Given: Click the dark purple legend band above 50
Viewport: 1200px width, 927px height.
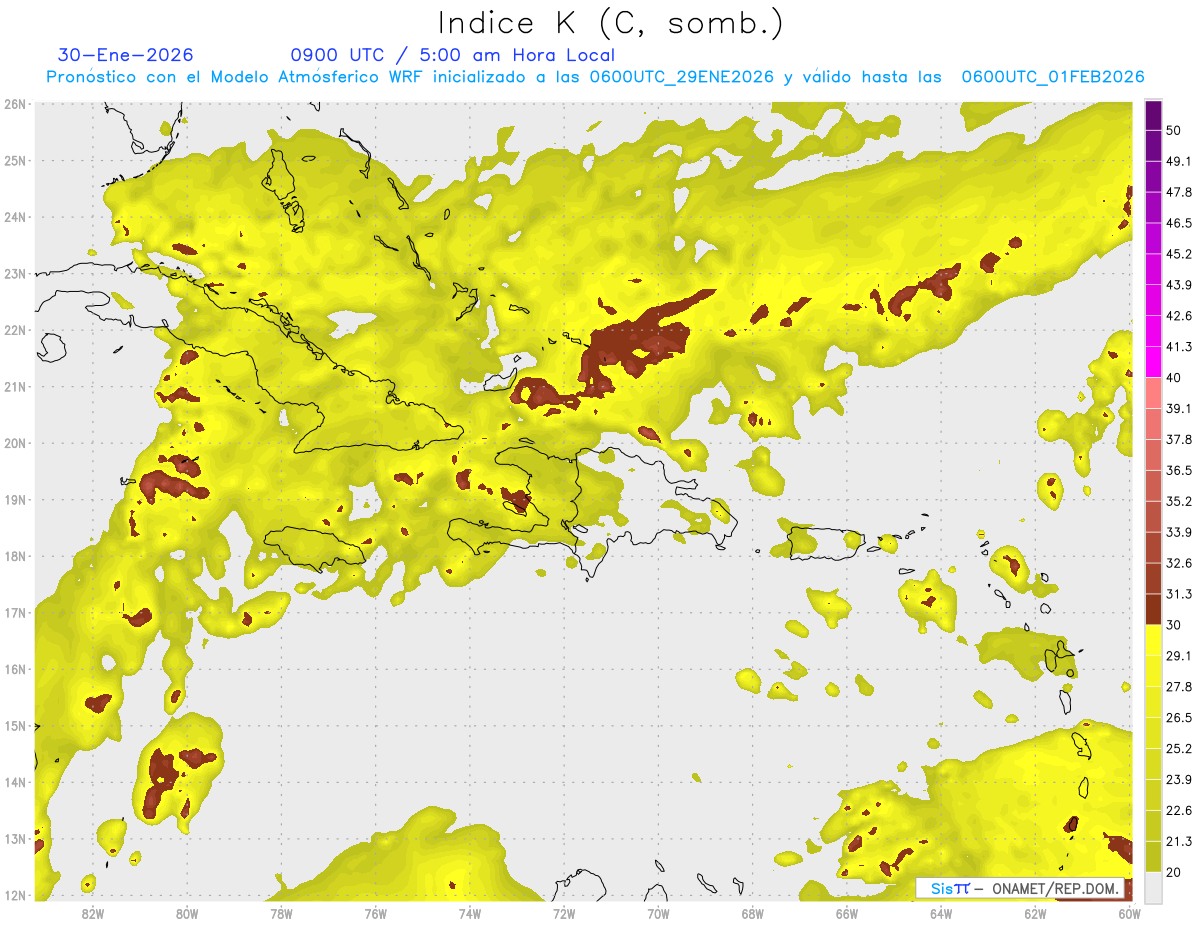Looking at the screenshot, I should pos(1153,117).
